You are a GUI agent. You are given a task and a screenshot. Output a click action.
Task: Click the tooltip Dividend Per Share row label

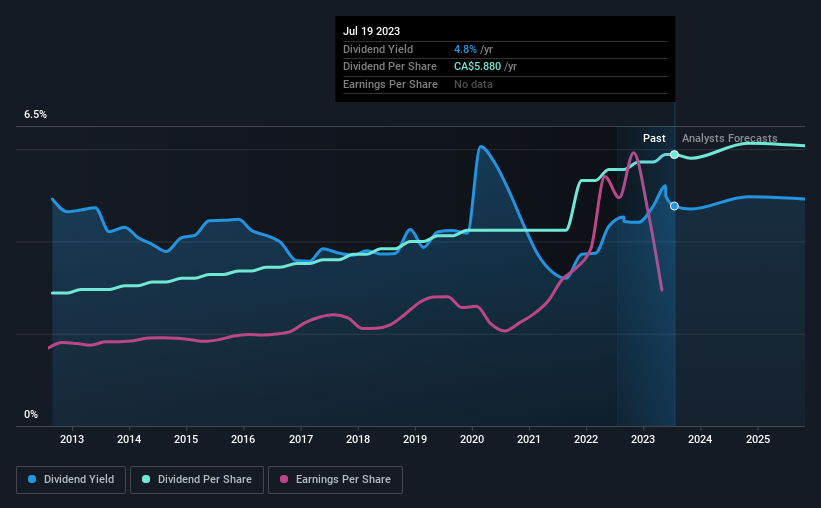pyautogui.click(x=390, y=67)
